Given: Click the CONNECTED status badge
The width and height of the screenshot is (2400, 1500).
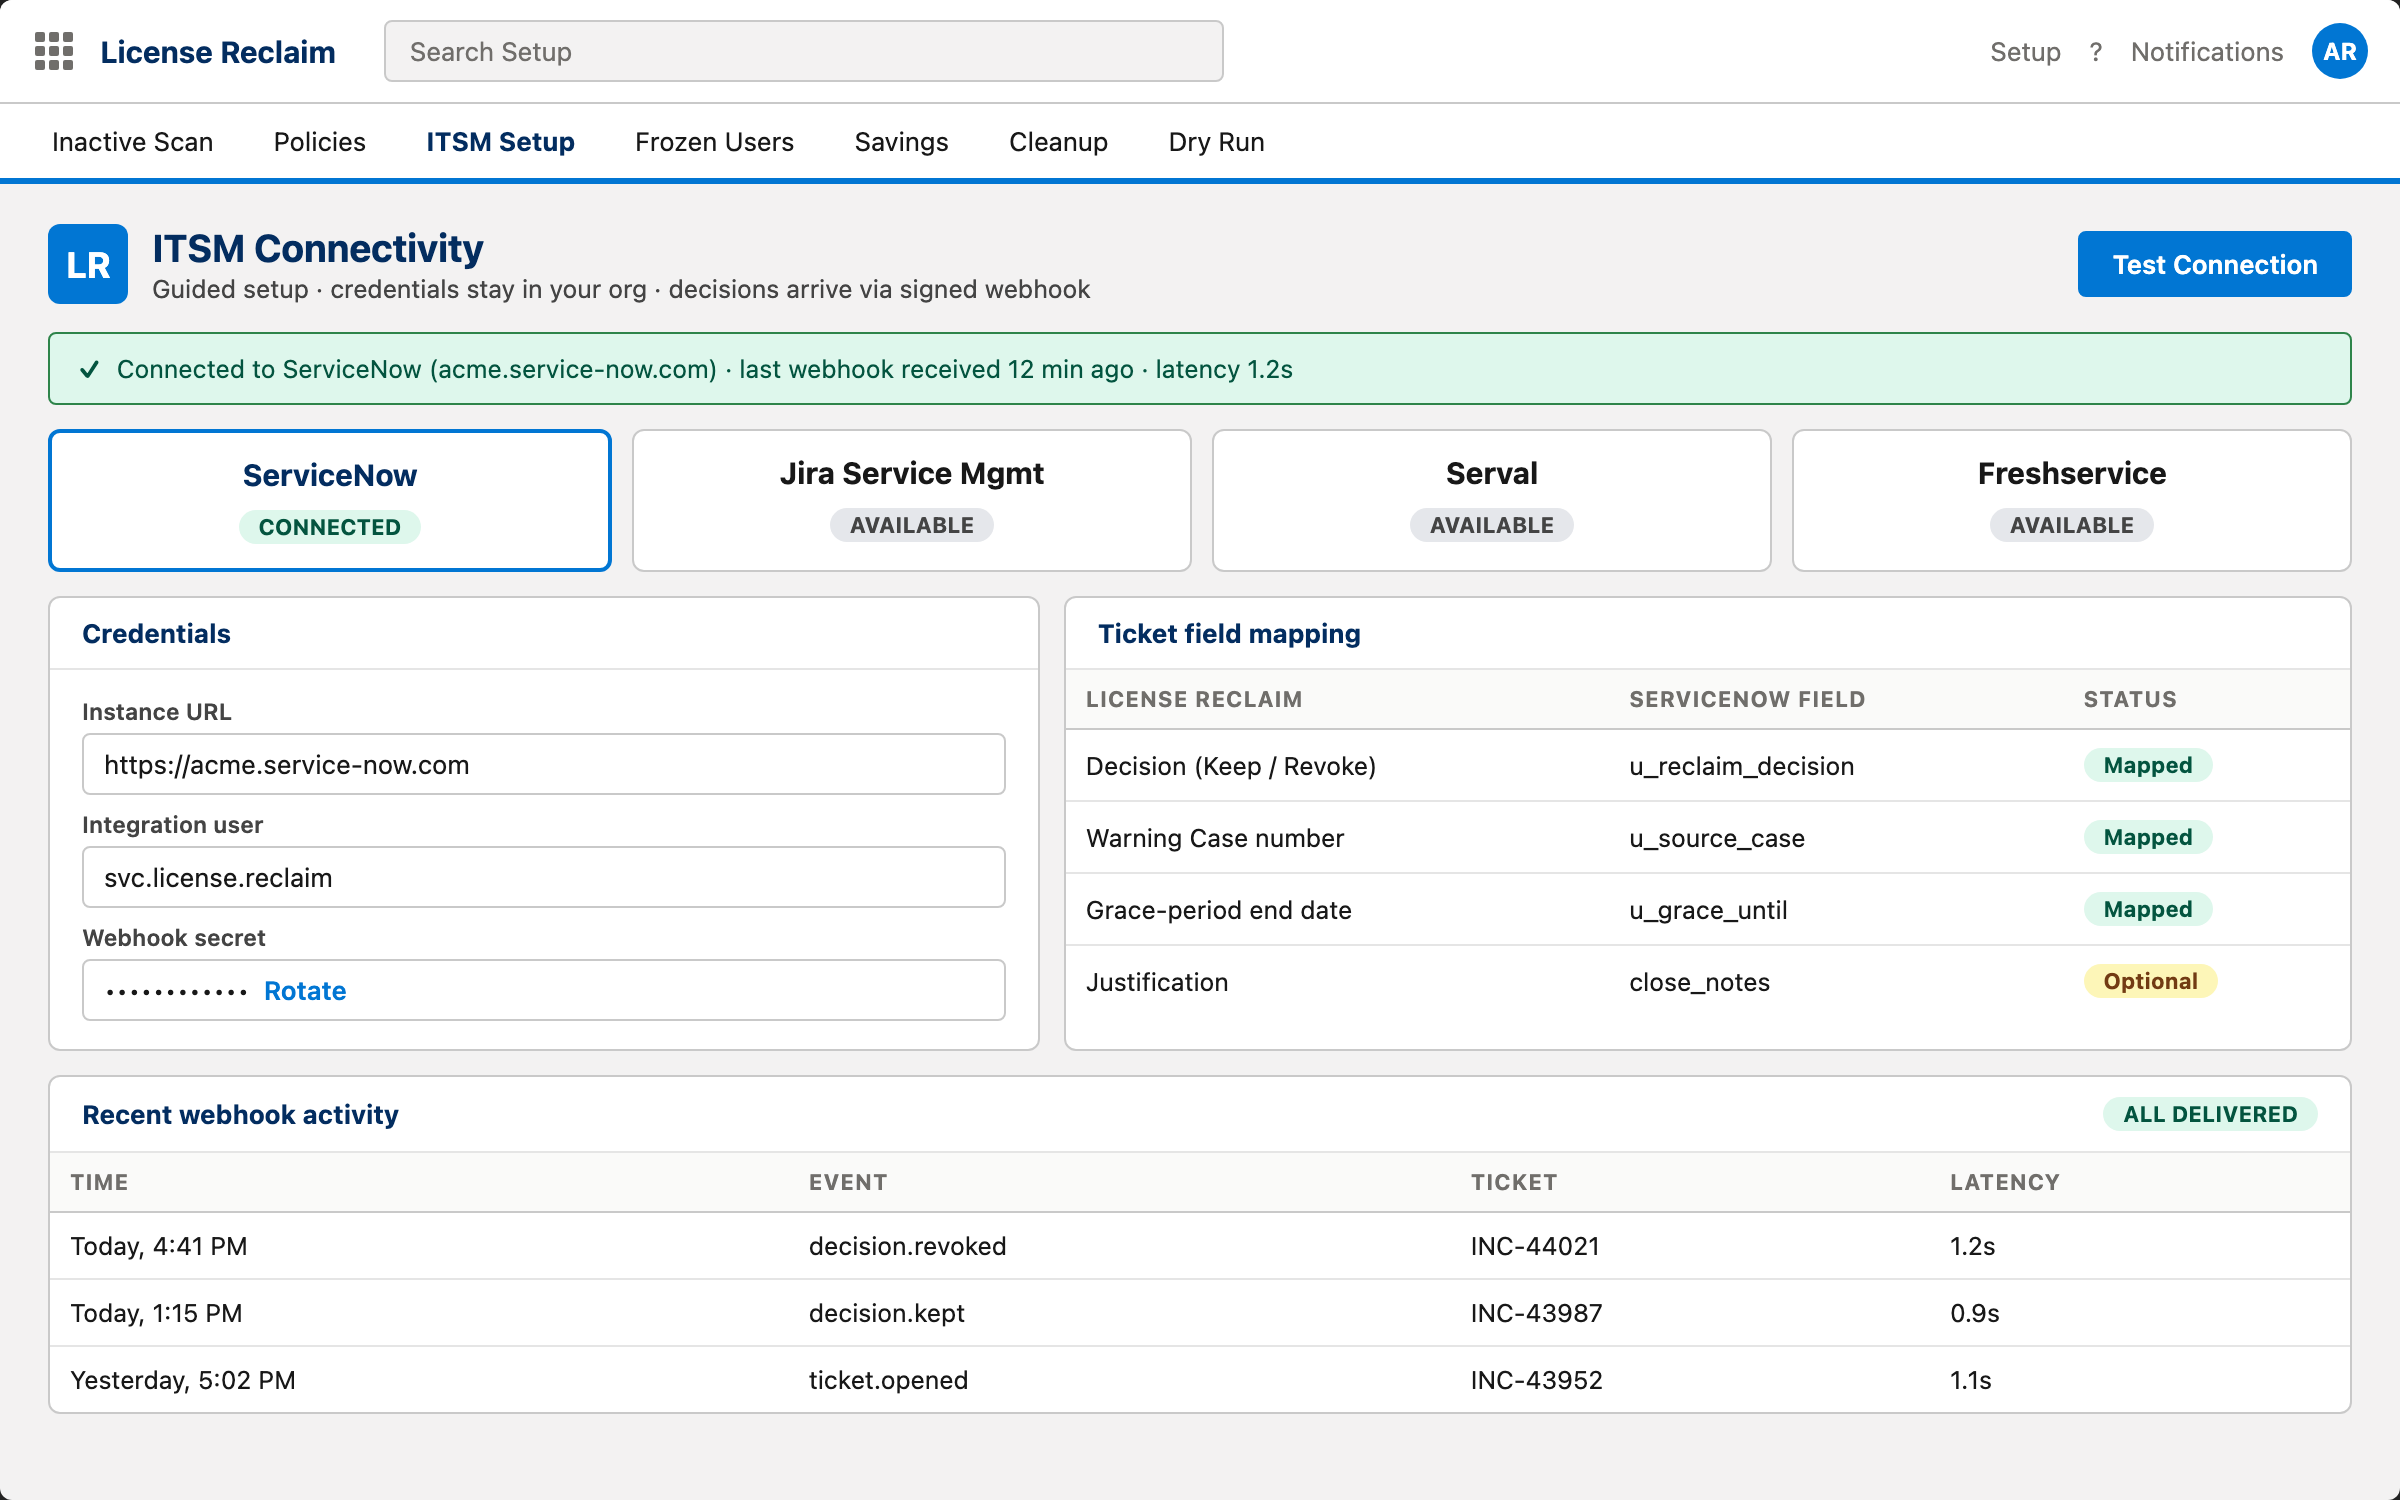Looking at the screenshot, I should tap(330, 527).
